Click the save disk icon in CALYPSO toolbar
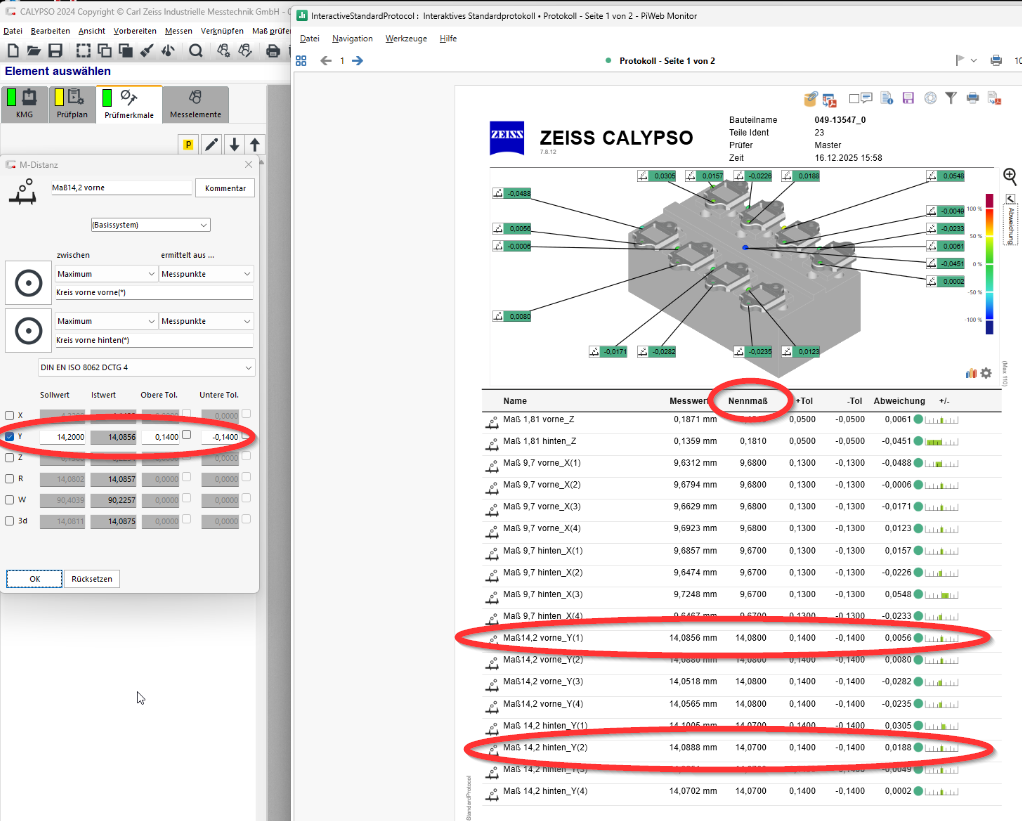1022x821 pixels. click(55, 51)
